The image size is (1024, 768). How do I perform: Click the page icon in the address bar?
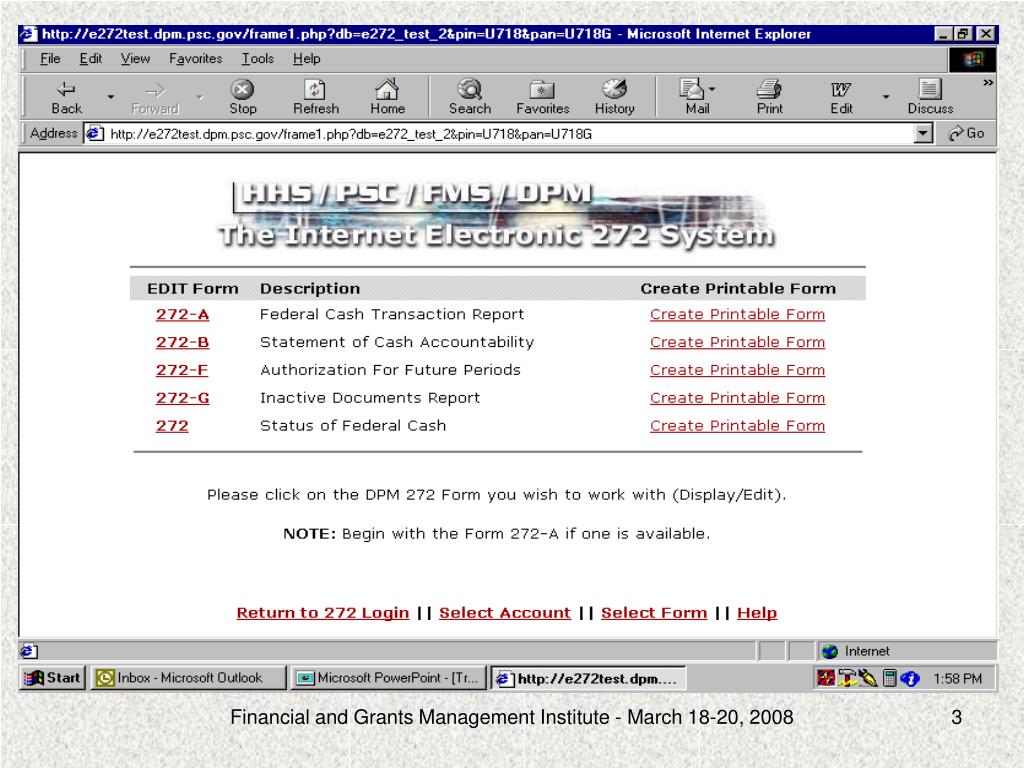coord(95,133)
